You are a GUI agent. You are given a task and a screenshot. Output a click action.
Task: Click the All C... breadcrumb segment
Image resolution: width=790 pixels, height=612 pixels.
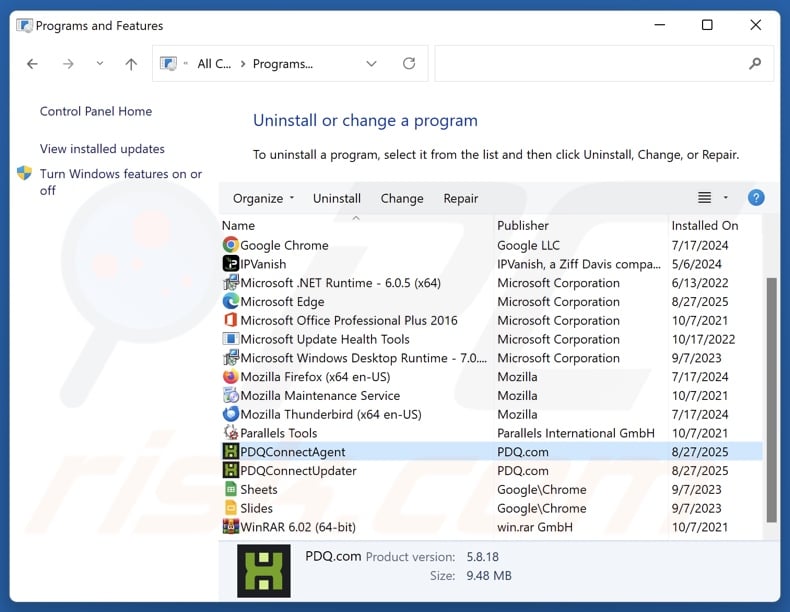coord(214,64)
